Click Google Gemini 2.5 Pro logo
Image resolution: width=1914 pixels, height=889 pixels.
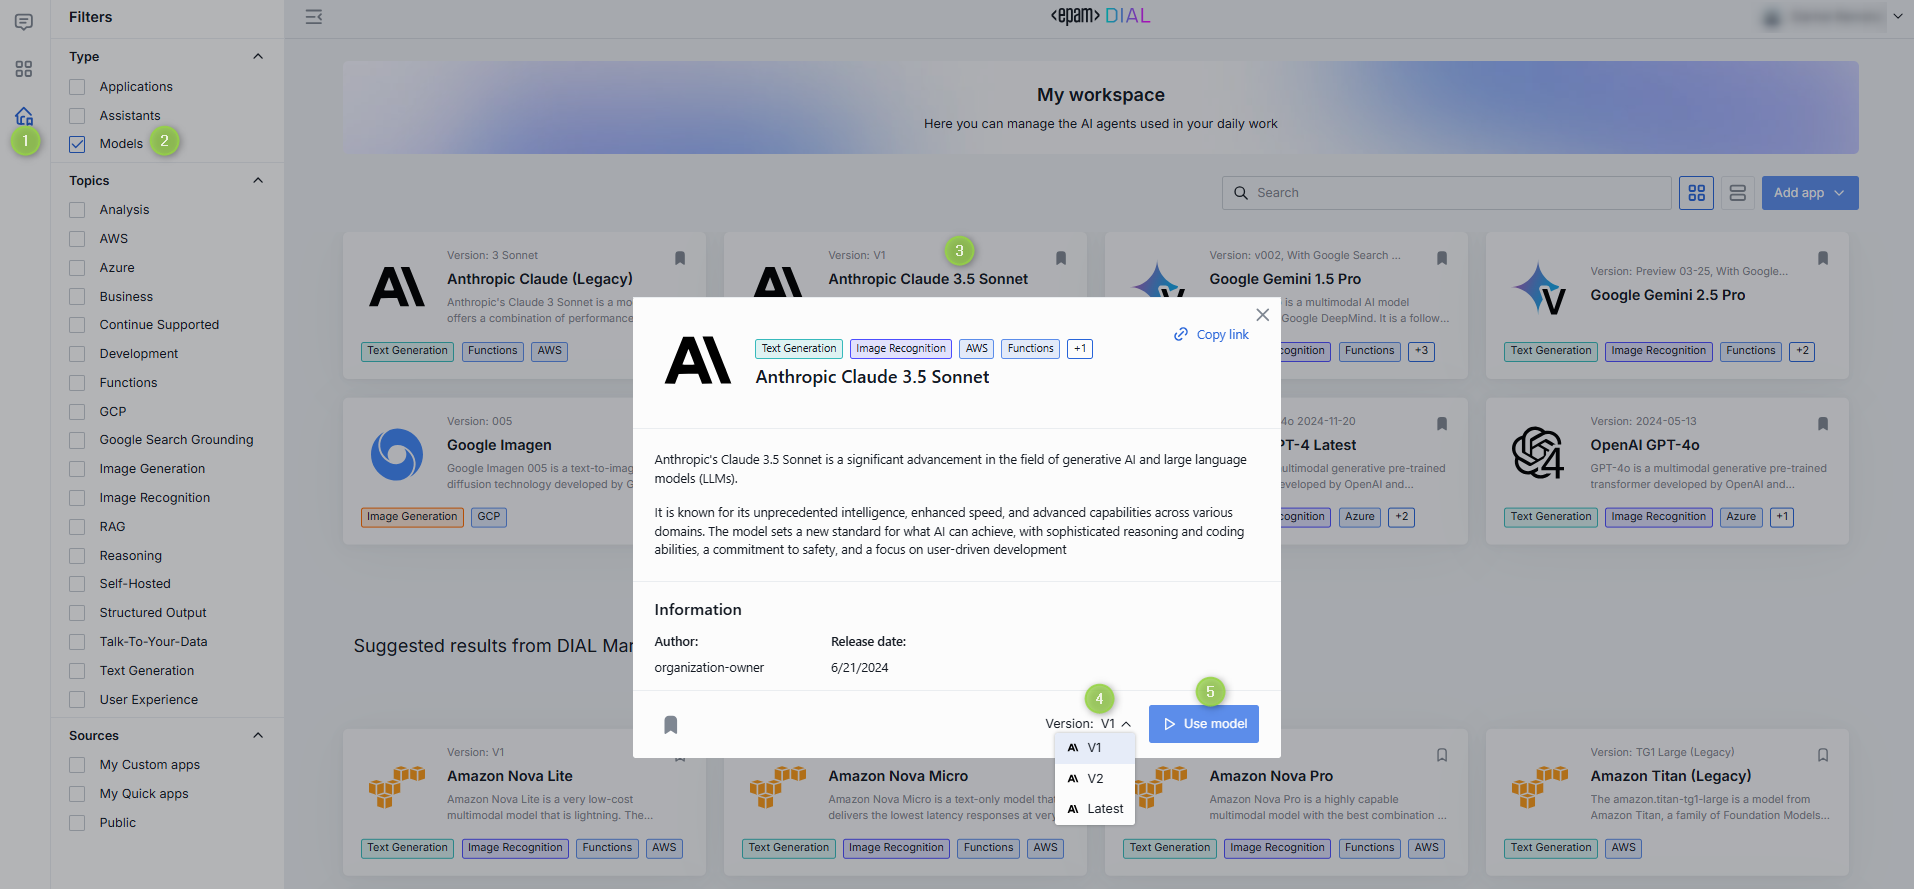point(1540,288)
